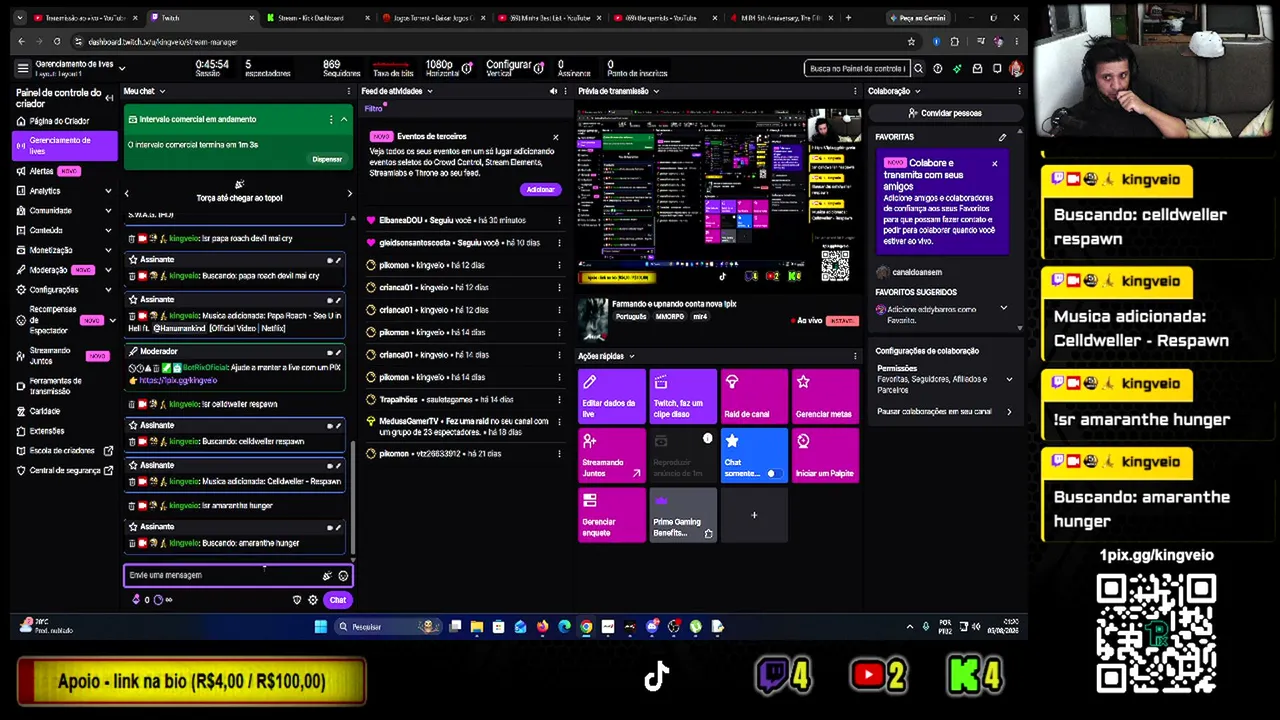Viewport: 1280px width, 720px height.
Task: Click Iniciar um Palpite quick action
Action: click(x=825, y=455)
